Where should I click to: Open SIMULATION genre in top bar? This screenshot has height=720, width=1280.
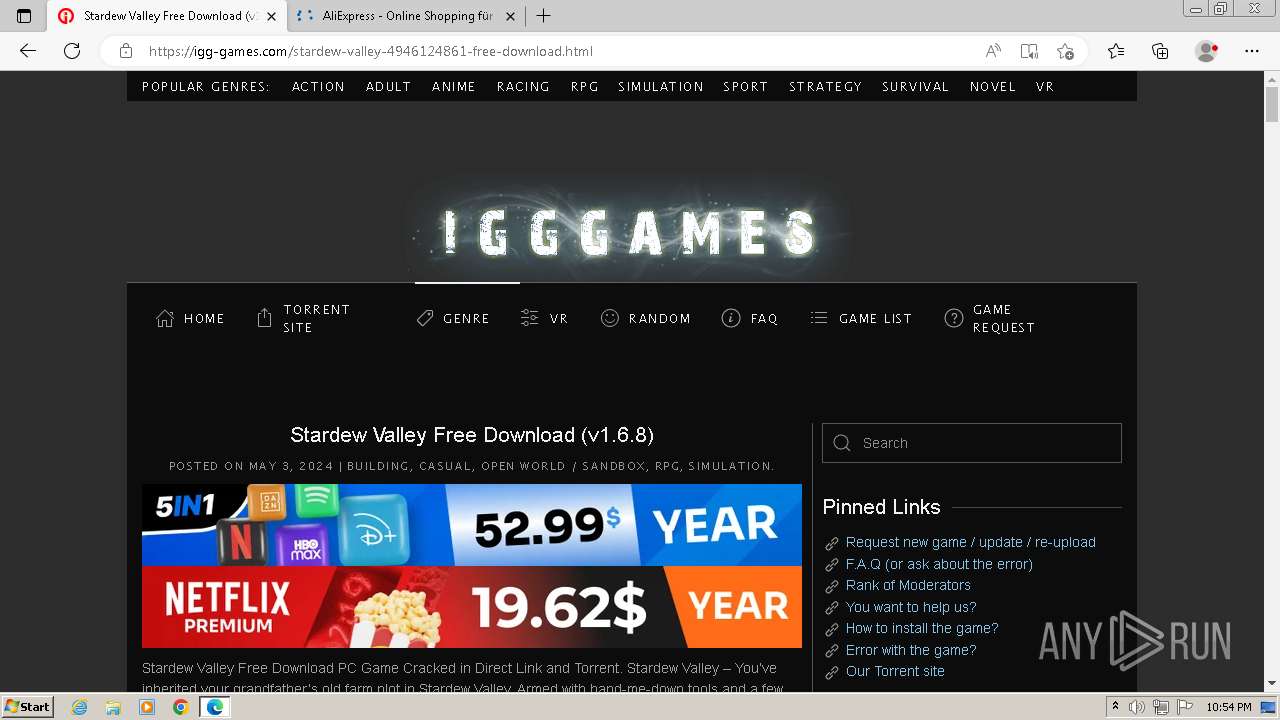point(661,87)
